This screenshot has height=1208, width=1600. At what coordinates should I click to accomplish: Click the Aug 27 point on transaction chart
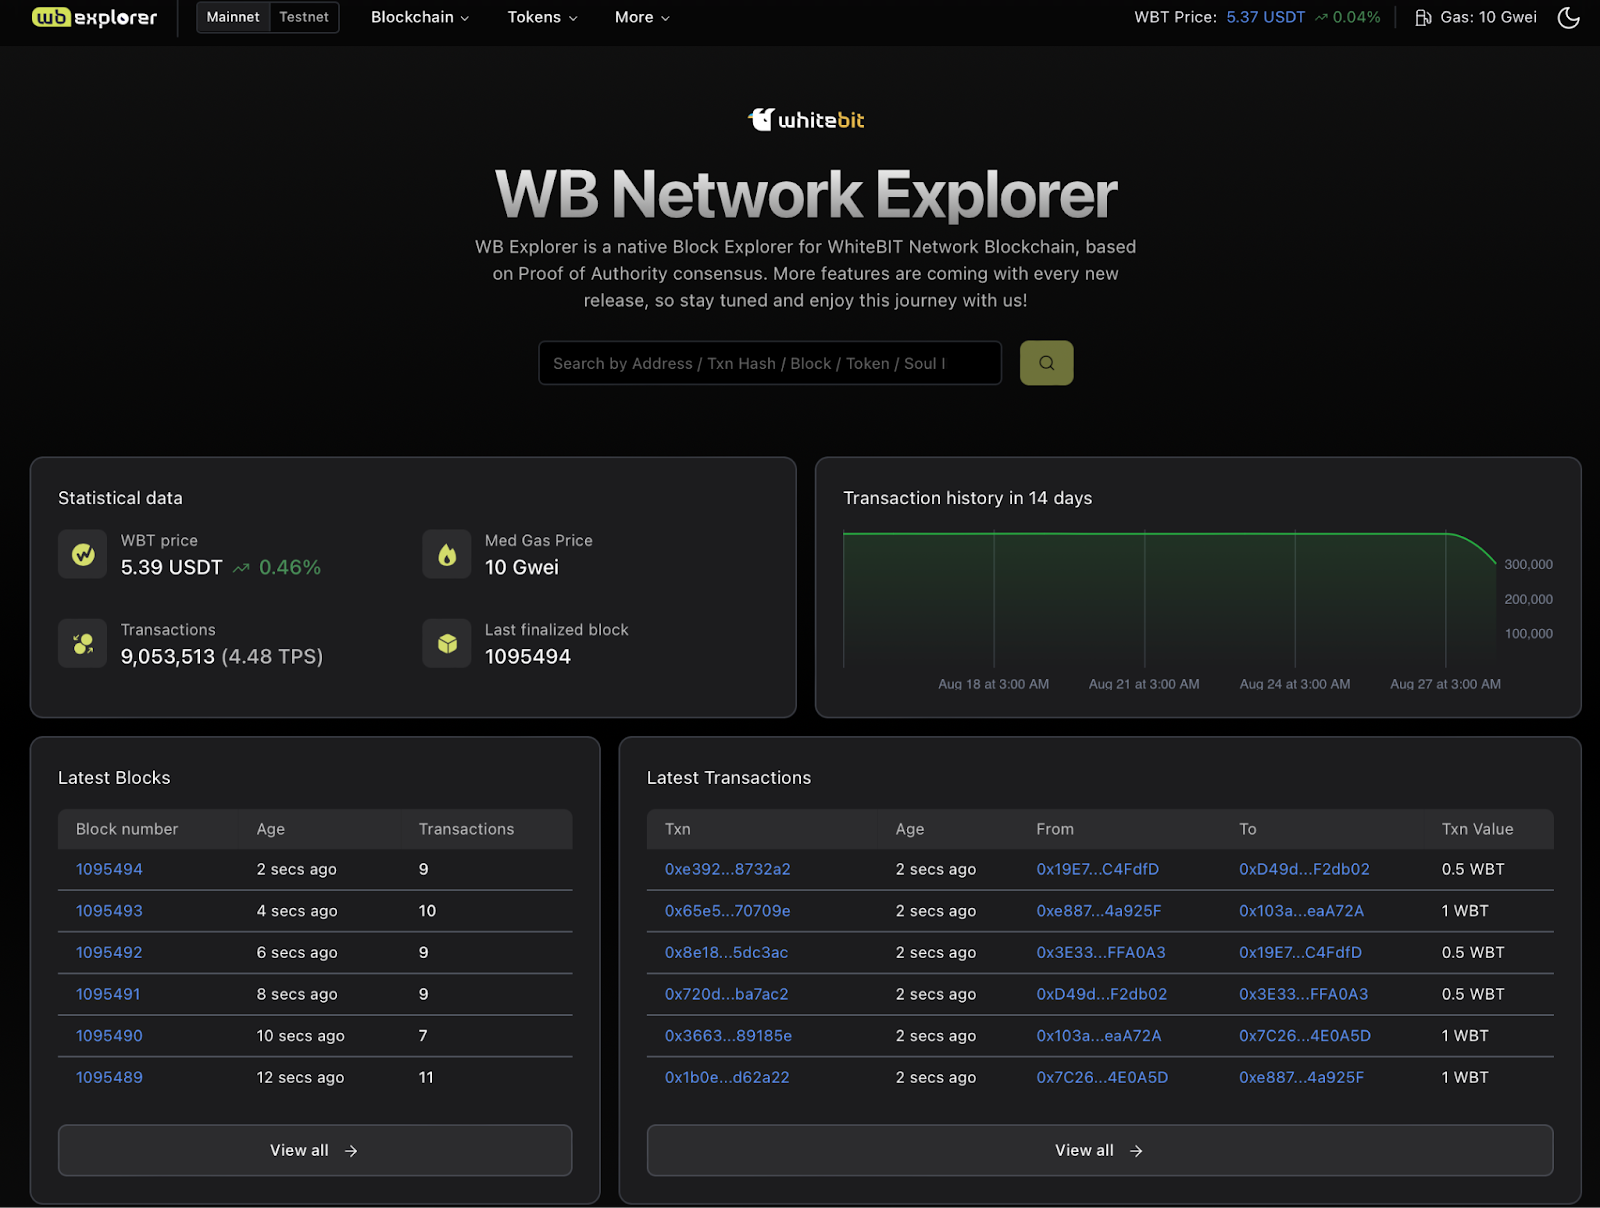point(1446,534)
